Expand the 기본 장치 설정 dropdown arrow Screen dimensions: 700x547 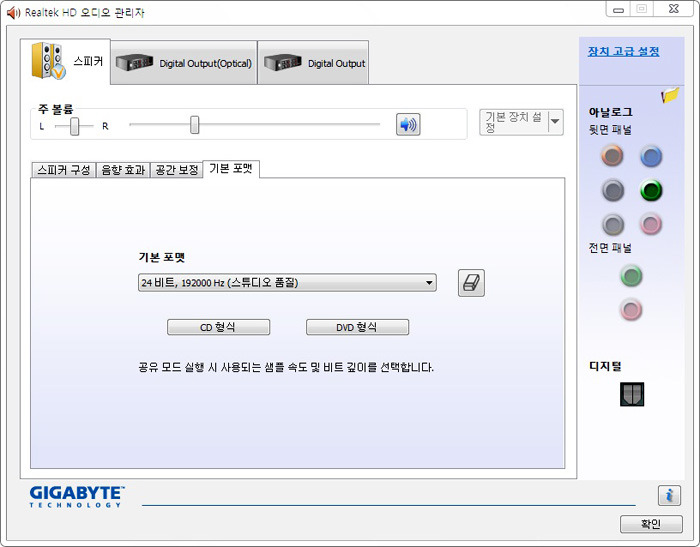click(x=555, y=122)
